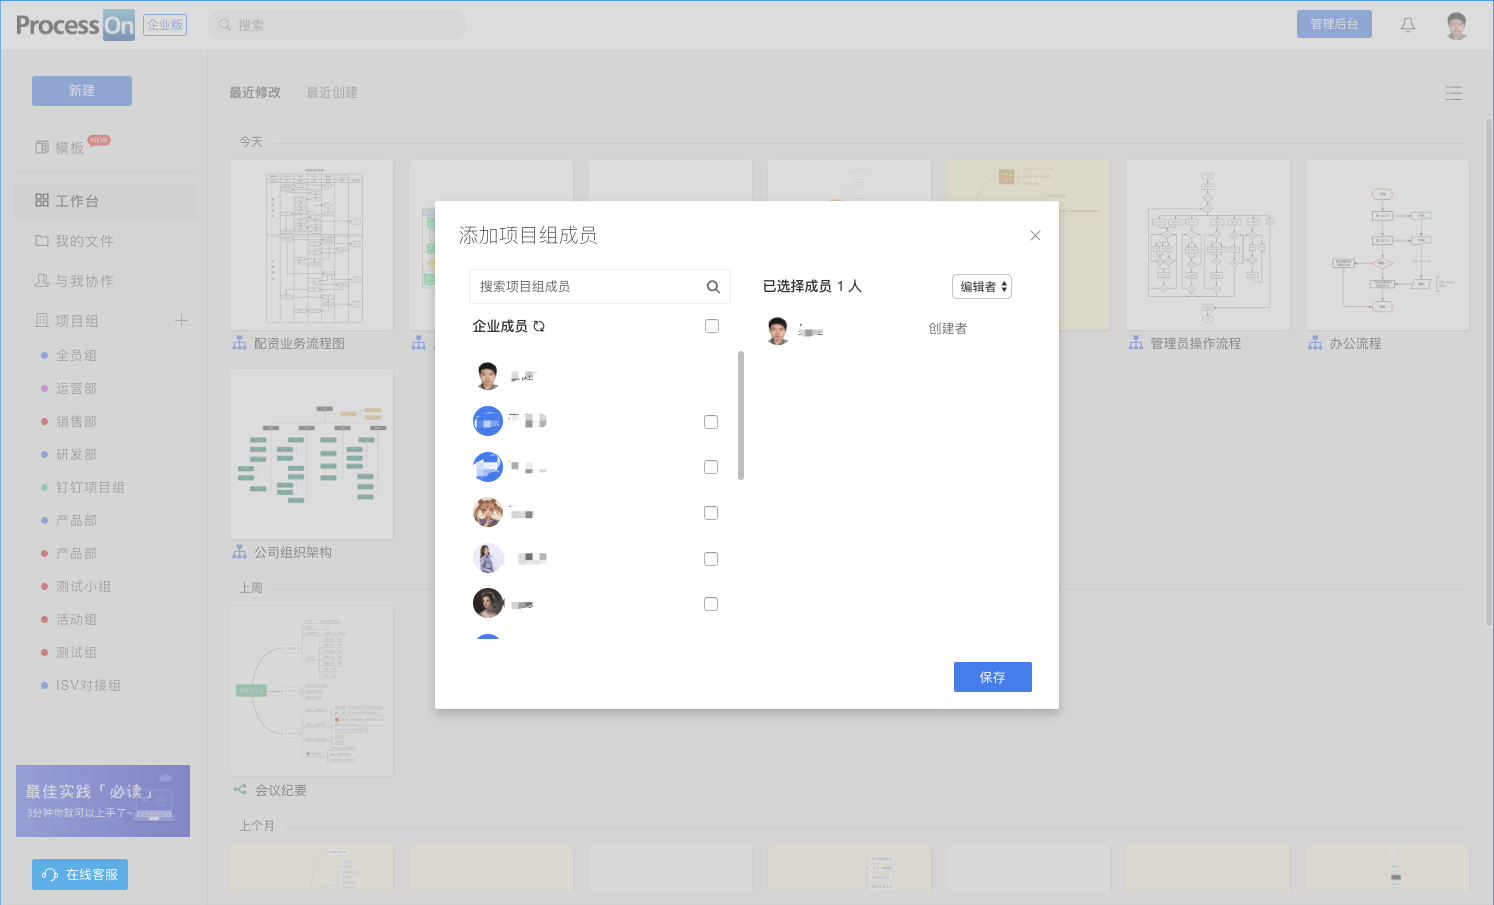Image resolution: width=1494 pixels, height=905 pixels.
Task: Switch to 最近创建 tab
Action: [x=332, y=92]
